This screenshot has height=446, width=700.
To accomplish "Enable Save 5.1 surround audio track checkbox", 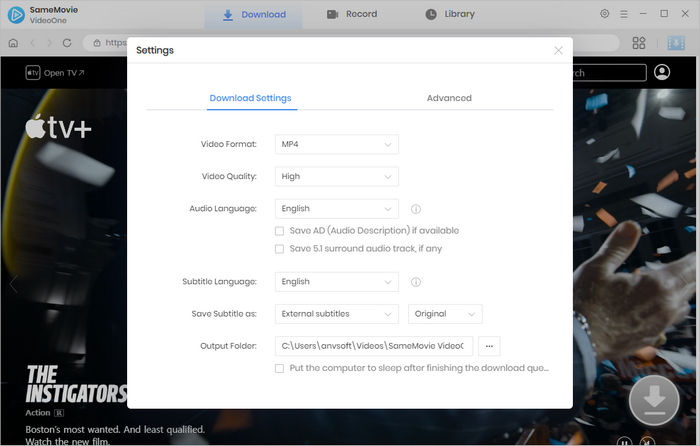I will coord(279,249).
